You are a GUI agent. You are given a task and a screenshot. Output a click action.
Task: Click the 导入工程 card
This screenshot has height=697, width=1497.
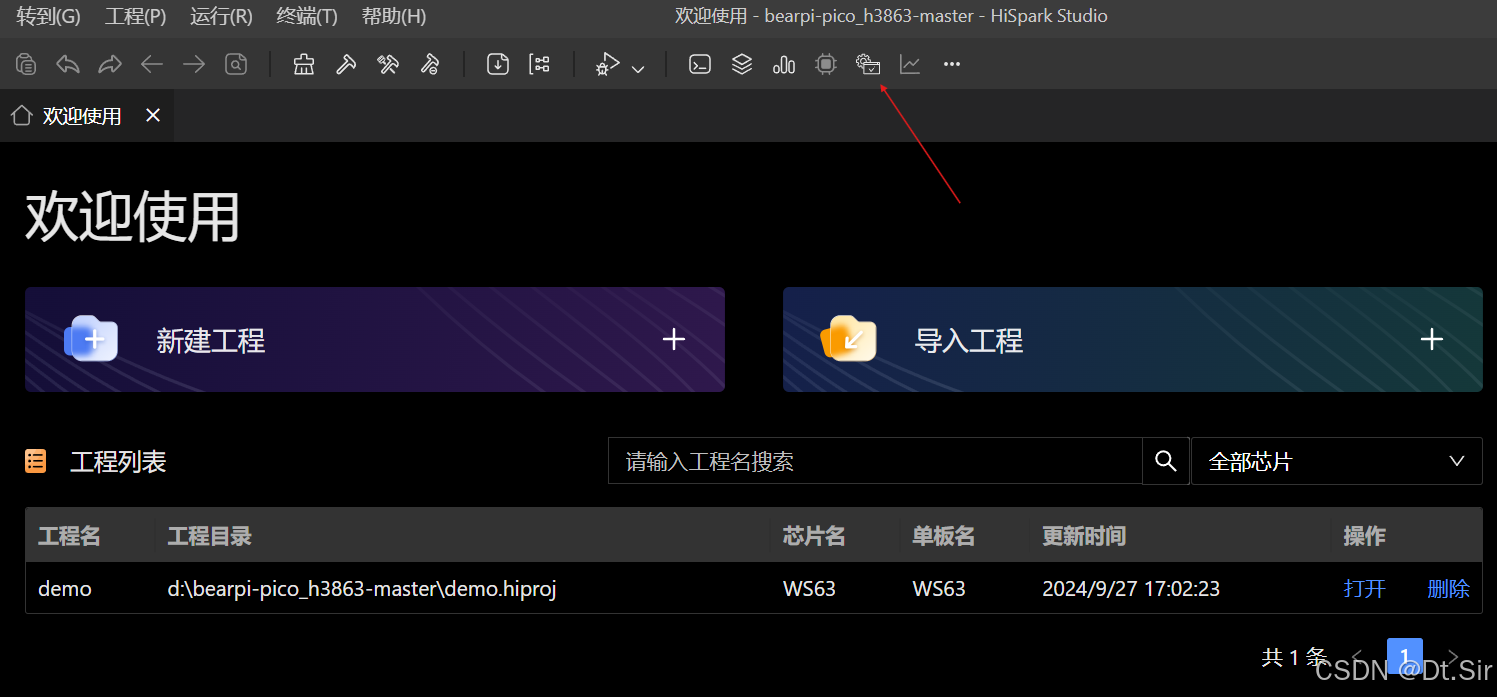tap(1133, 340)
